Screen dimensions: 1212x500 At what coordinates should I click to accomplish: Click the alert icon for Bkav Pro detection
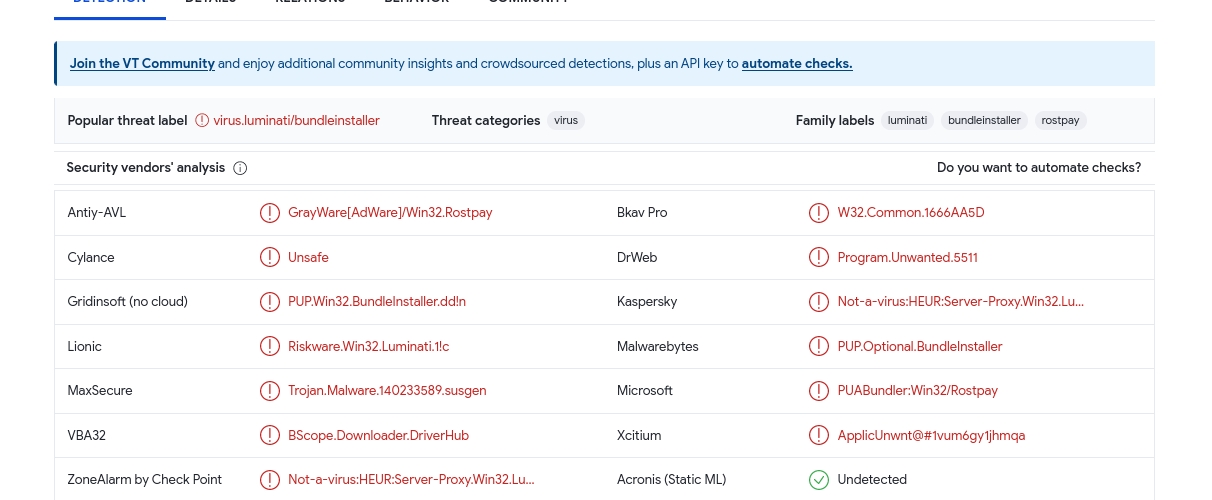point(819,213)
